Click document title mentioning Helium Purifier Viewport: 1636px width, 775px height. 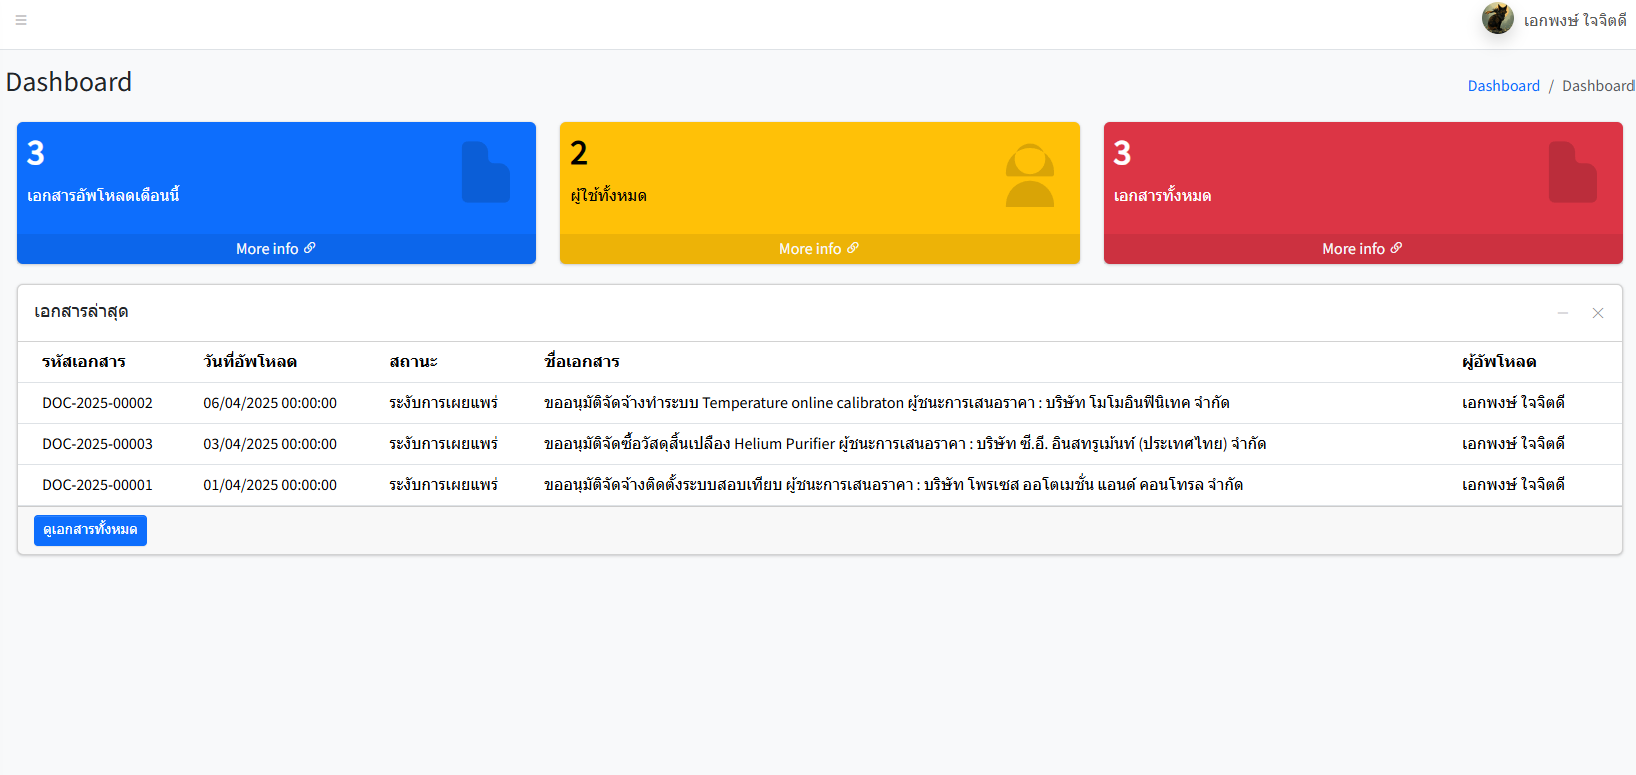(905, 444)
